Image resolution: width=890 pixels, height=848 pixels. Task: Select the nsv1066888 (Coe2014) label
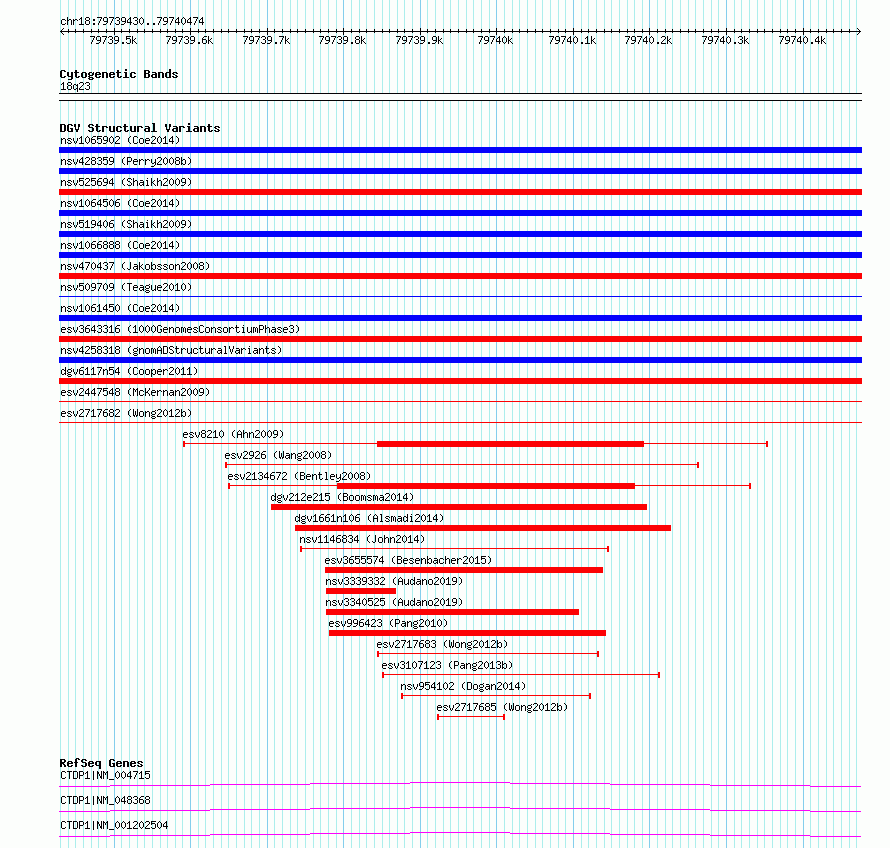coord(120,245)
